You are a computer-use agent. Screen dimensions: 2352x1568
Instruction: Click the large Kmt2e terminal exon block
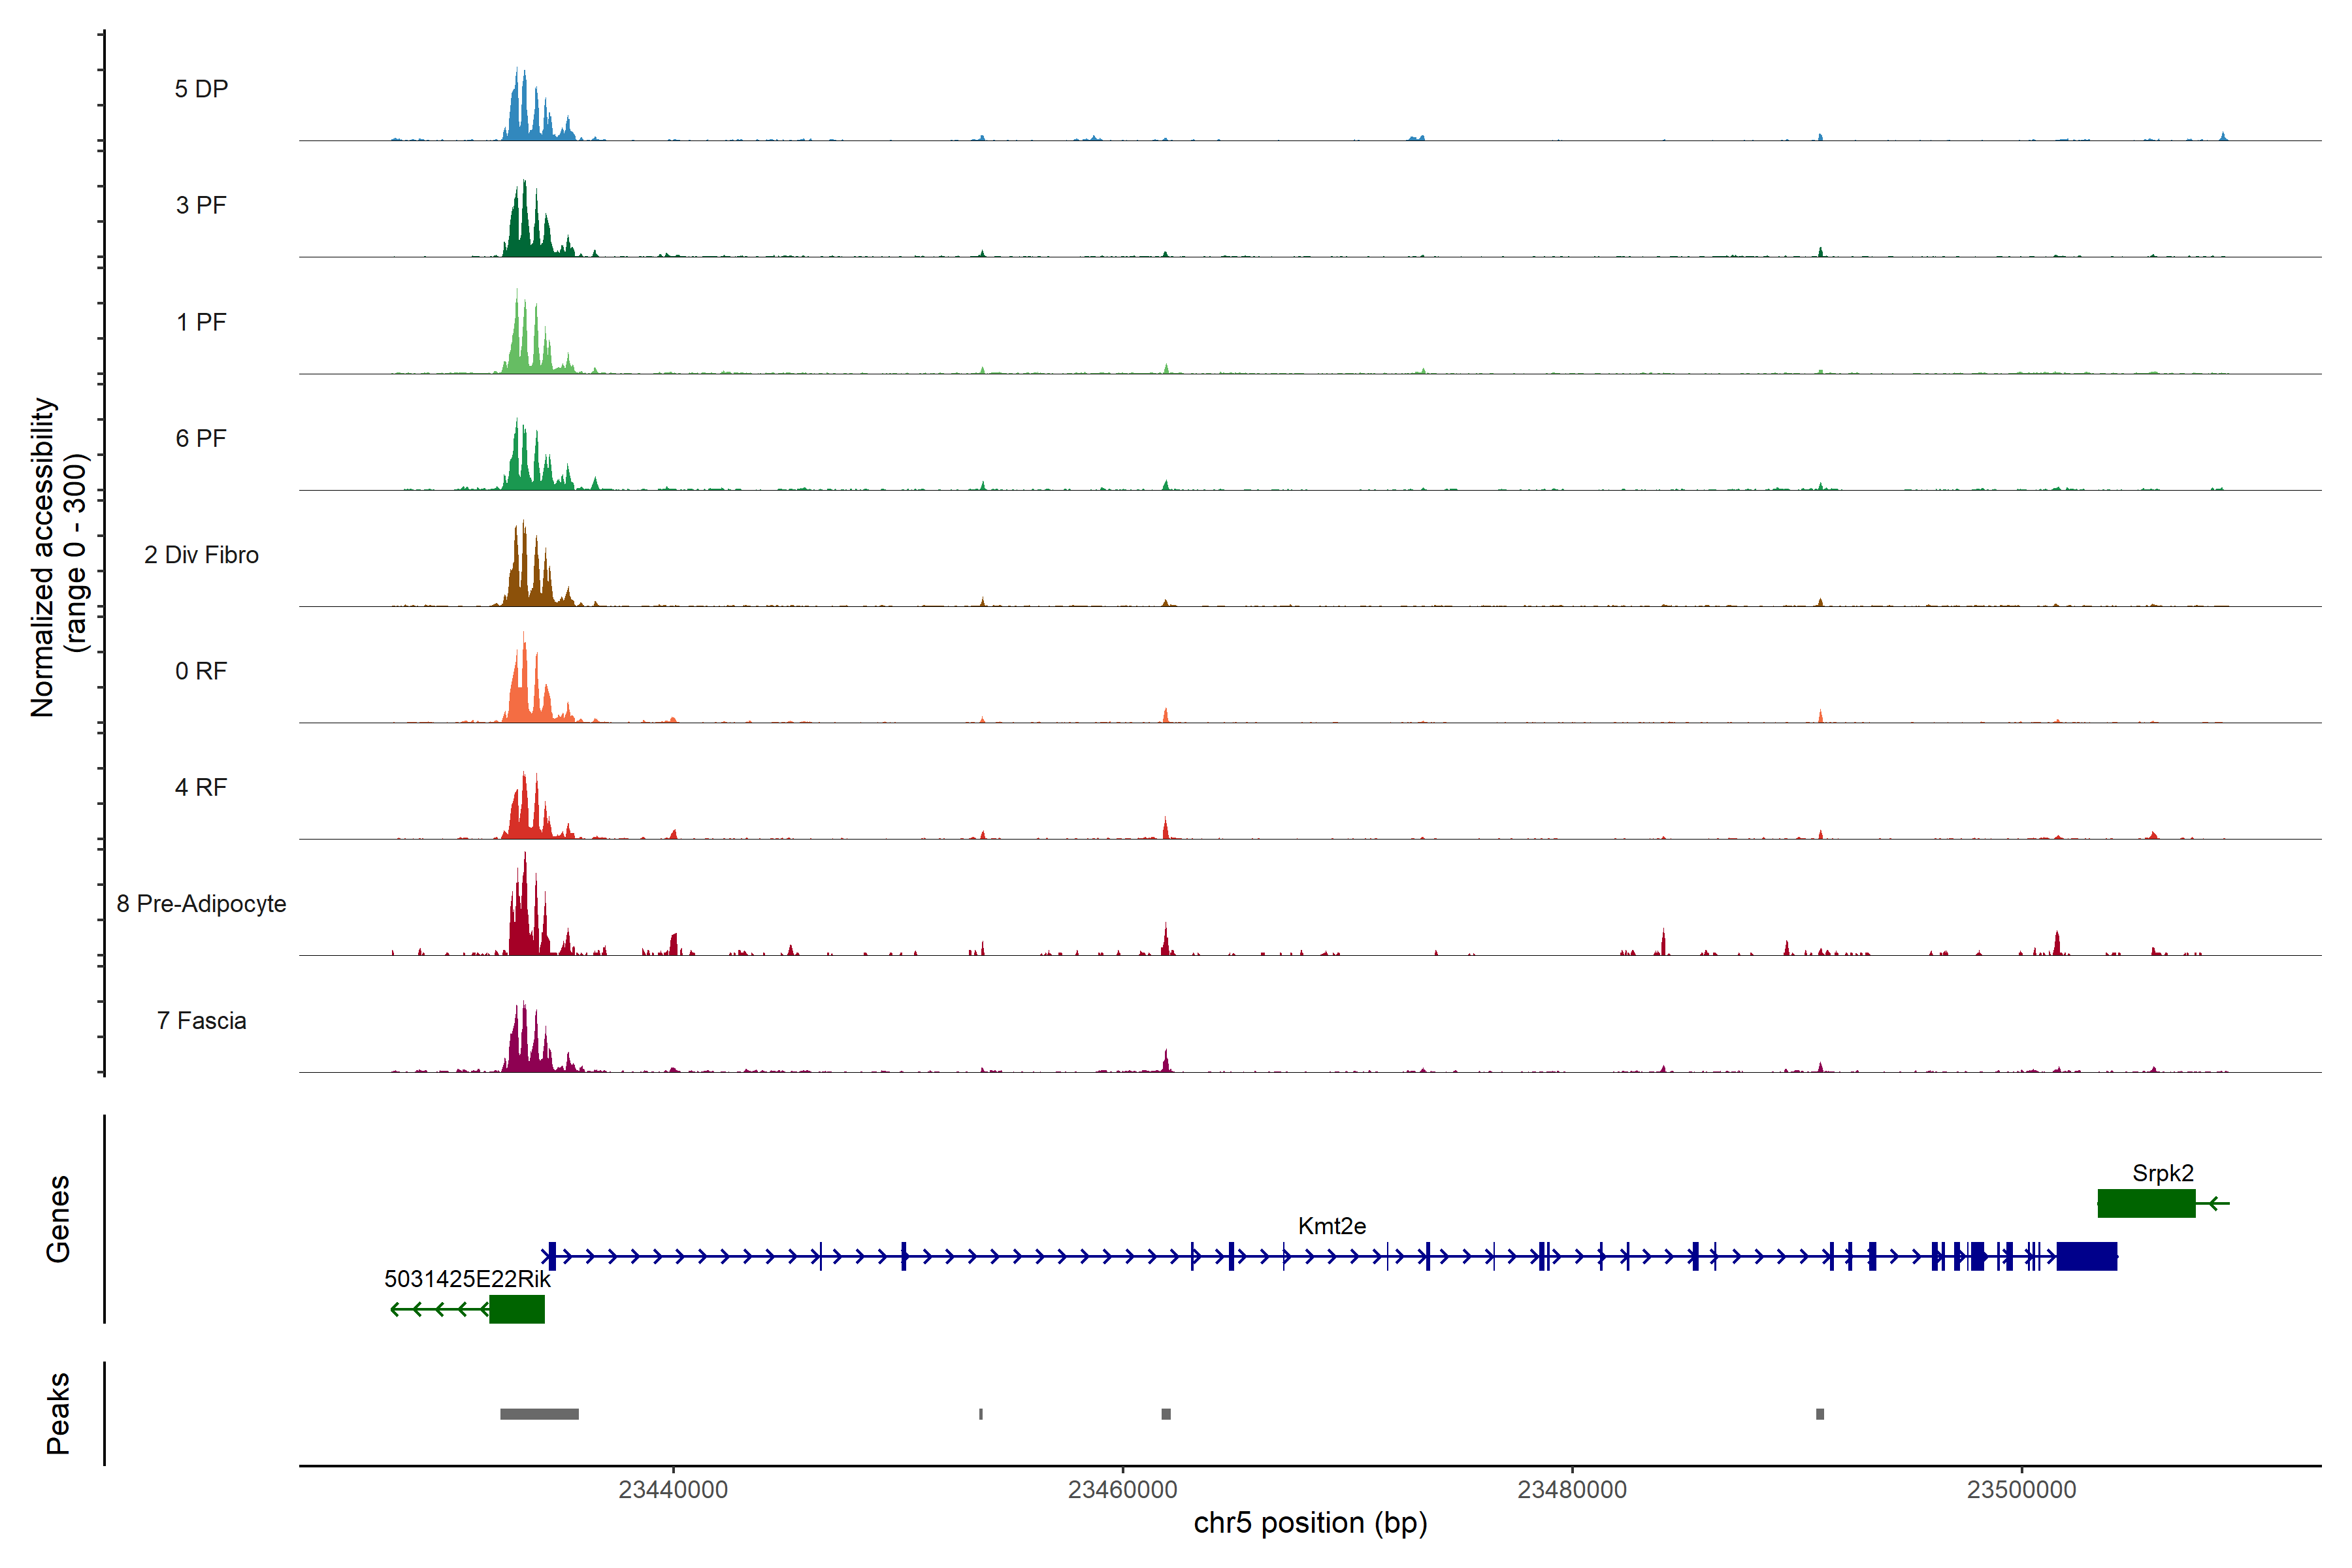[2087, 1256]
